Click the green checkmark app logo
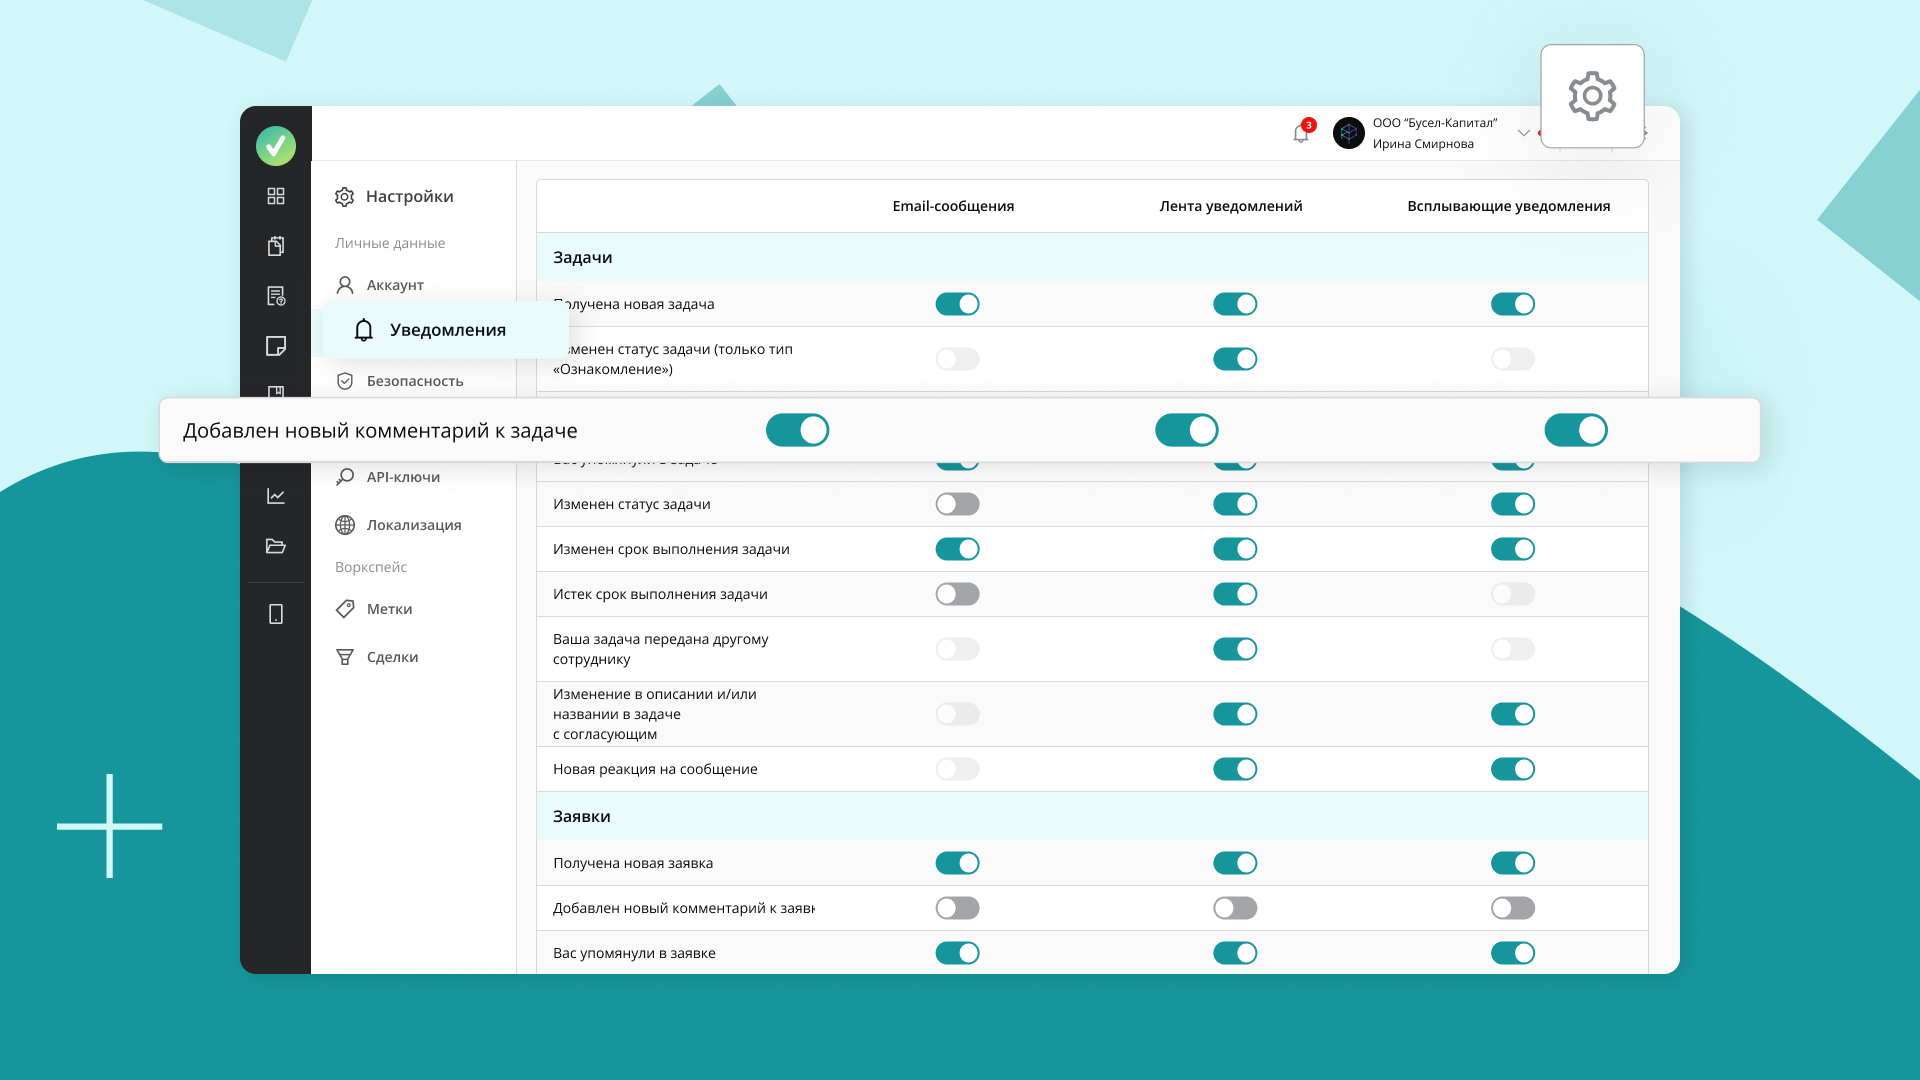The image size is (1920, 1080). [x=276, y=146]
